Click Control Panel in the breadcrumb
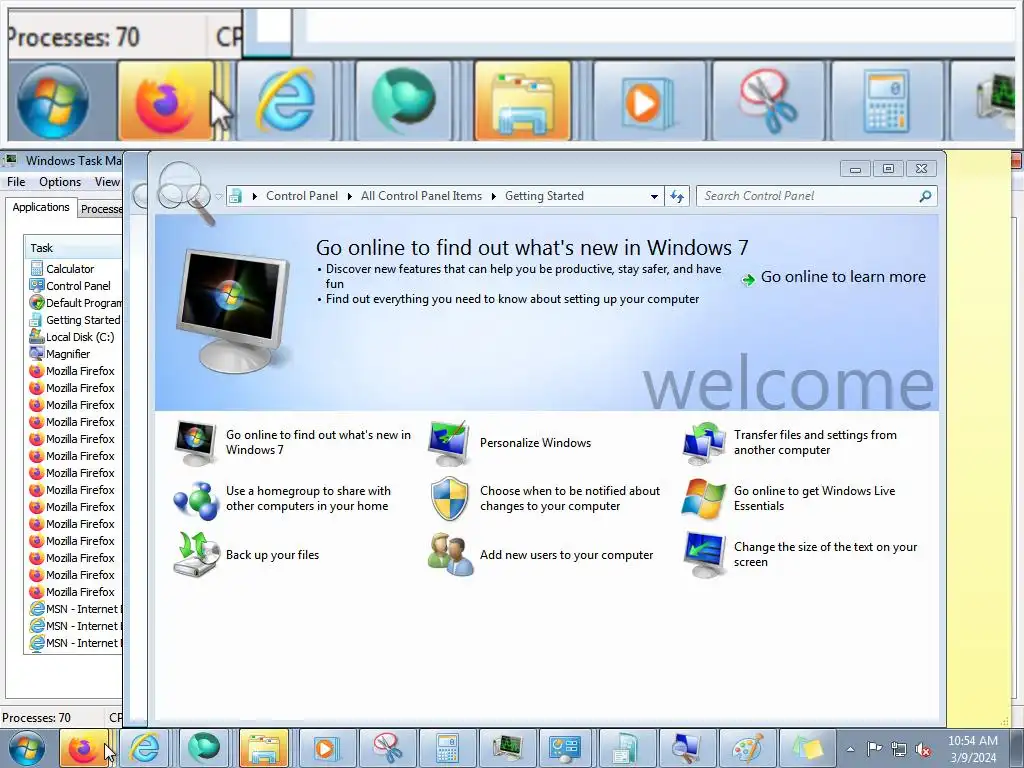Image resolution: width=1024 pixels, height=768 pixels. coord(302,196)
